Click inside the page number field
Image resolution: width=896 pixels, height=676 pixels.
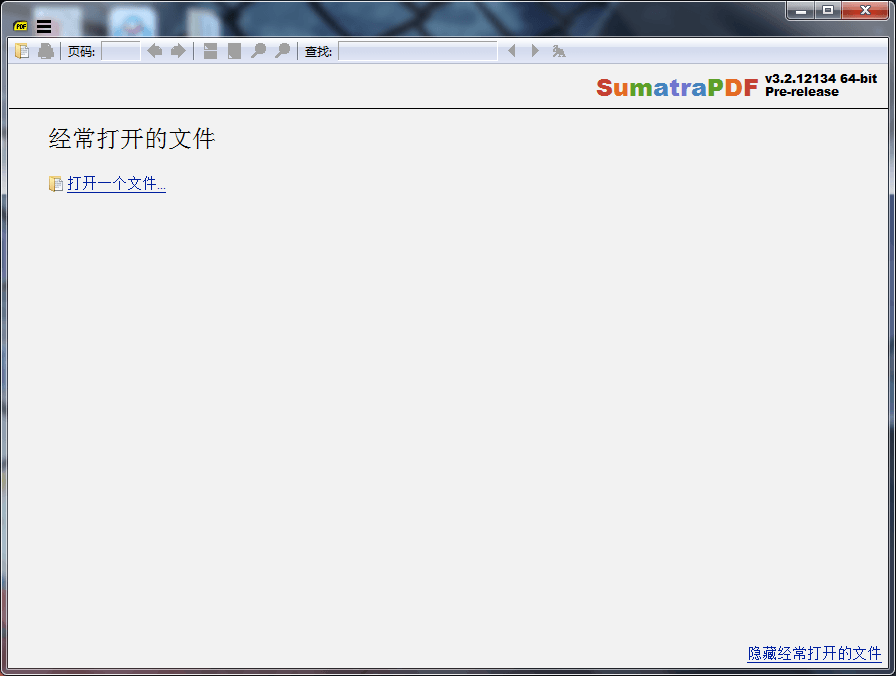pos(121,51)
